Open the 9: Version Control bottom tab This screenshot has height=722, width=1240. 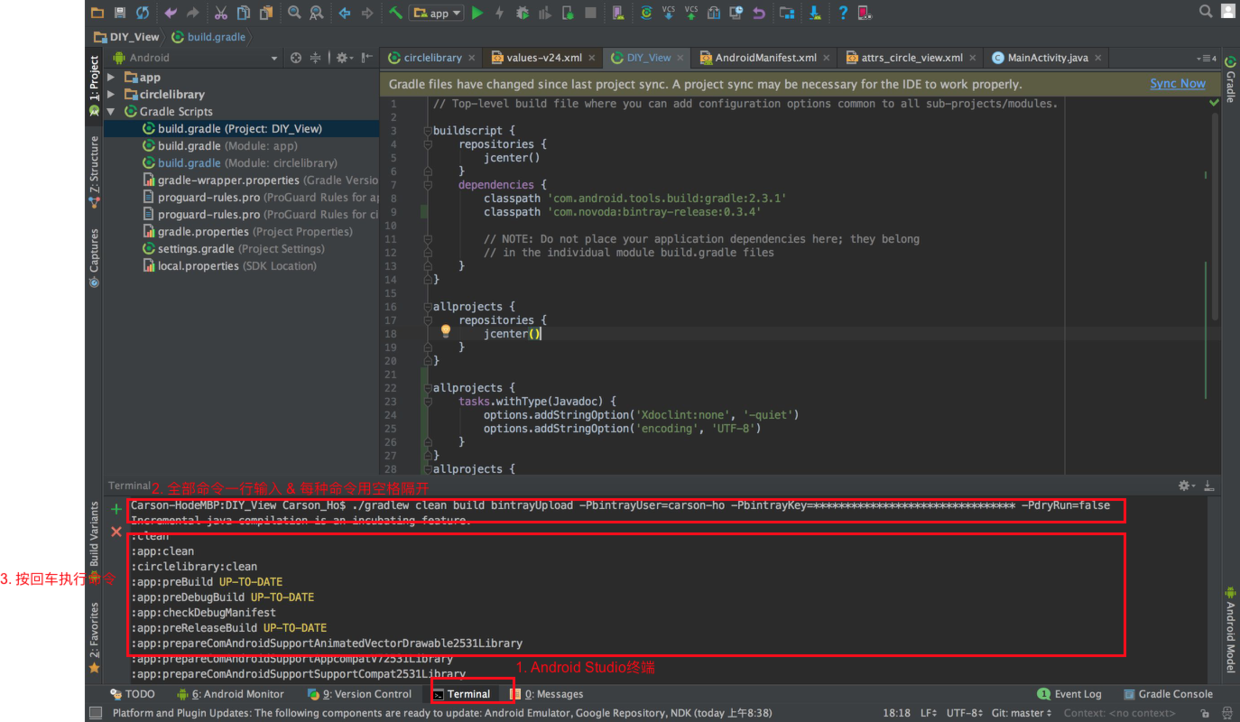360,694
